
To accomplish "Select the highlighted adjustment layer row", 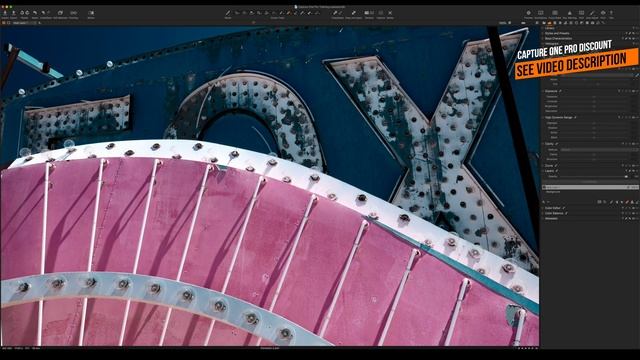I will pyautogui.click(x=591, y=187).
